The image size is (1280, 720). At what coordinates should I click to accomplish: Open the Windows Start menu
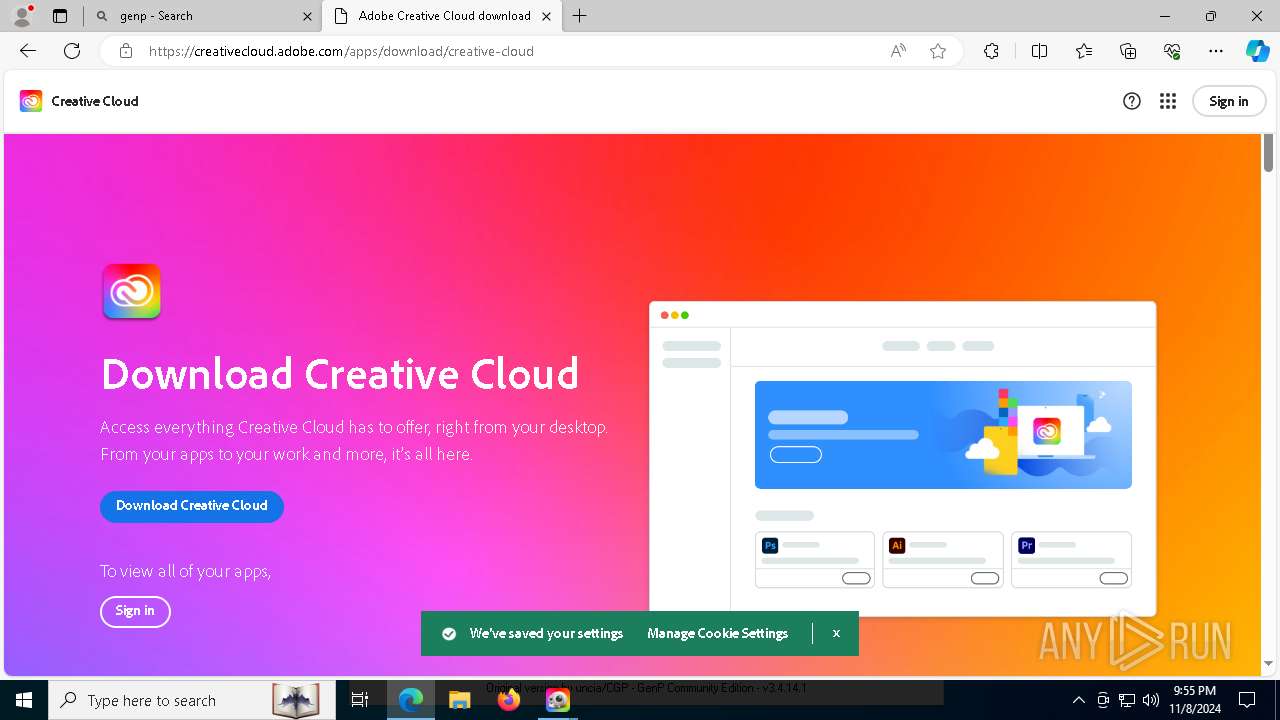24,700
